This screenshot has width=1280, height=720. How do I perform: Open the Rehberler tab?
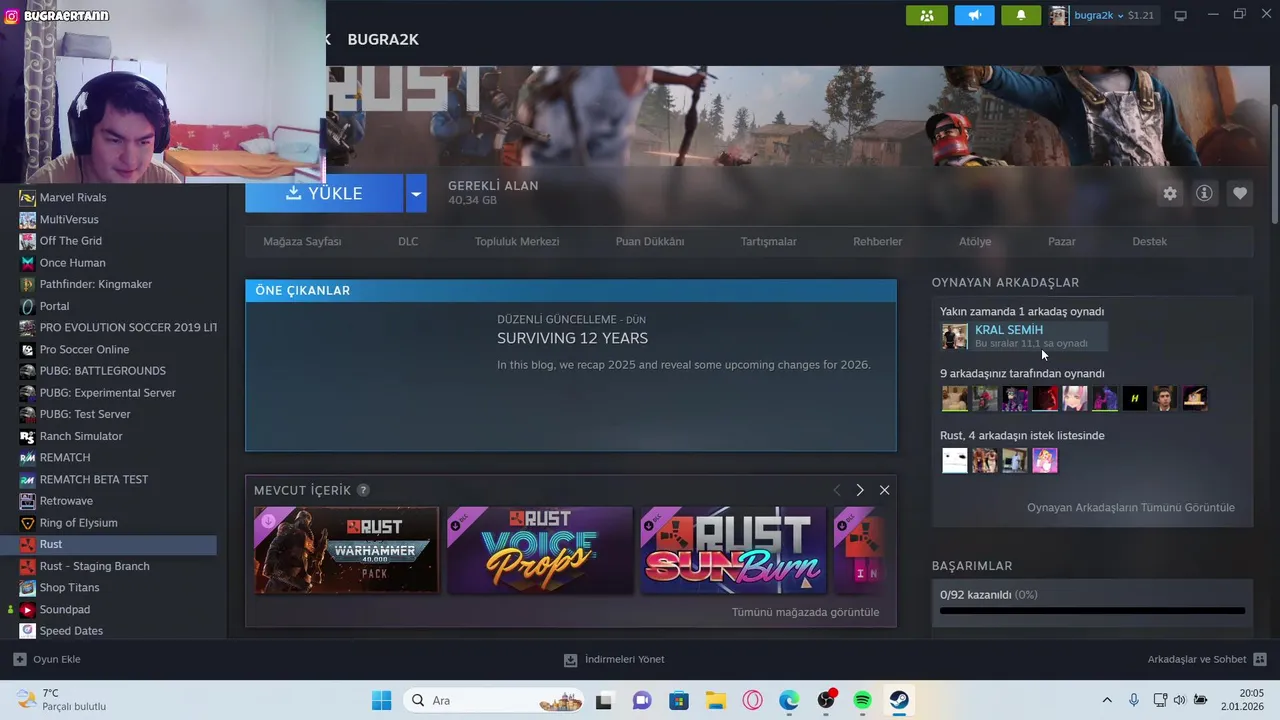tap(878, 241)
